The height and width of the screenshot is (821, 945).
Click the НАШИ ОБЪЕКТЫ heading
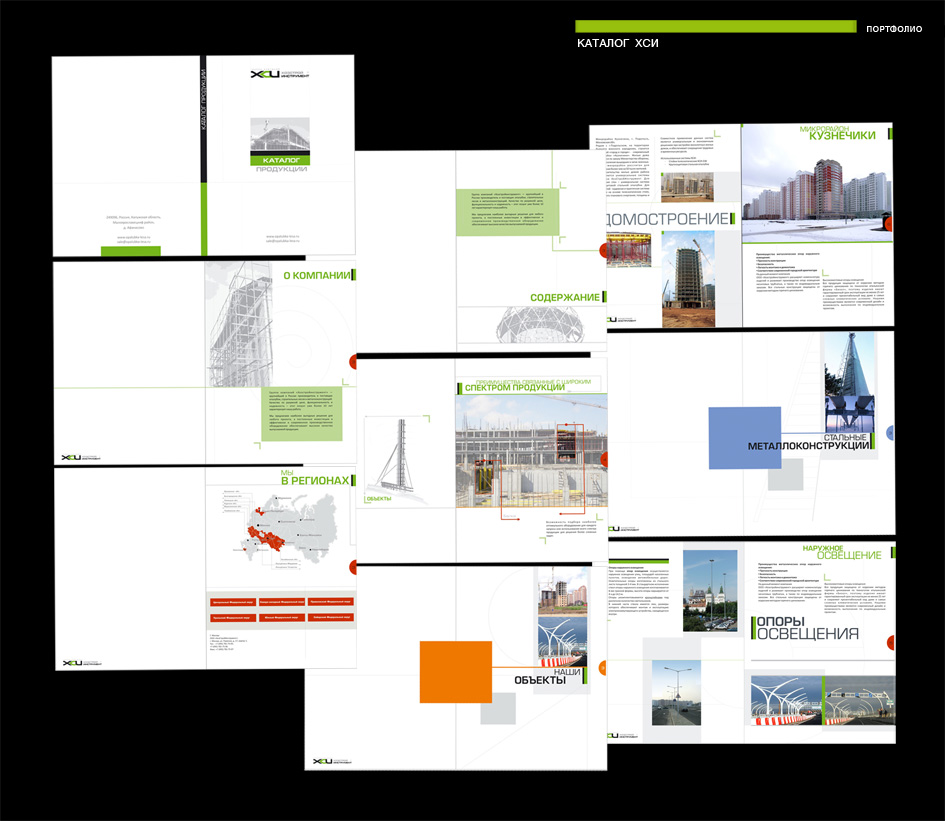(x=547, y=676)
